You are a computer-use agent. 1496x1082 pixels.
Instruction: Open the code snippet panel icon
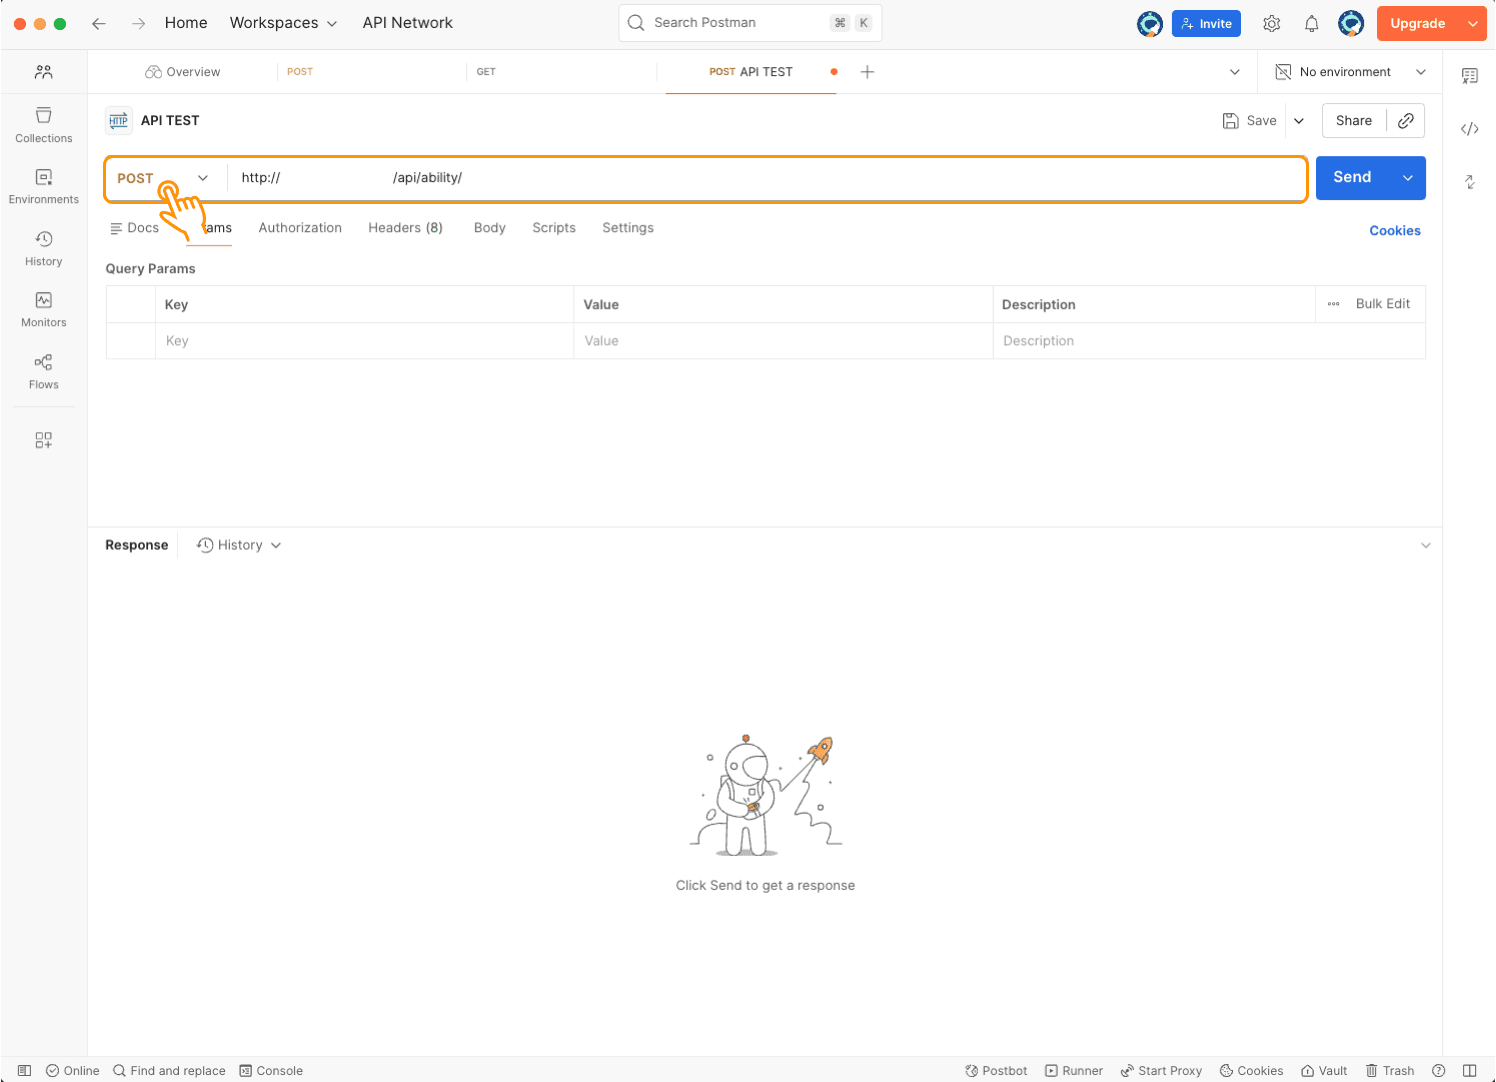(x=1470, y=128)
